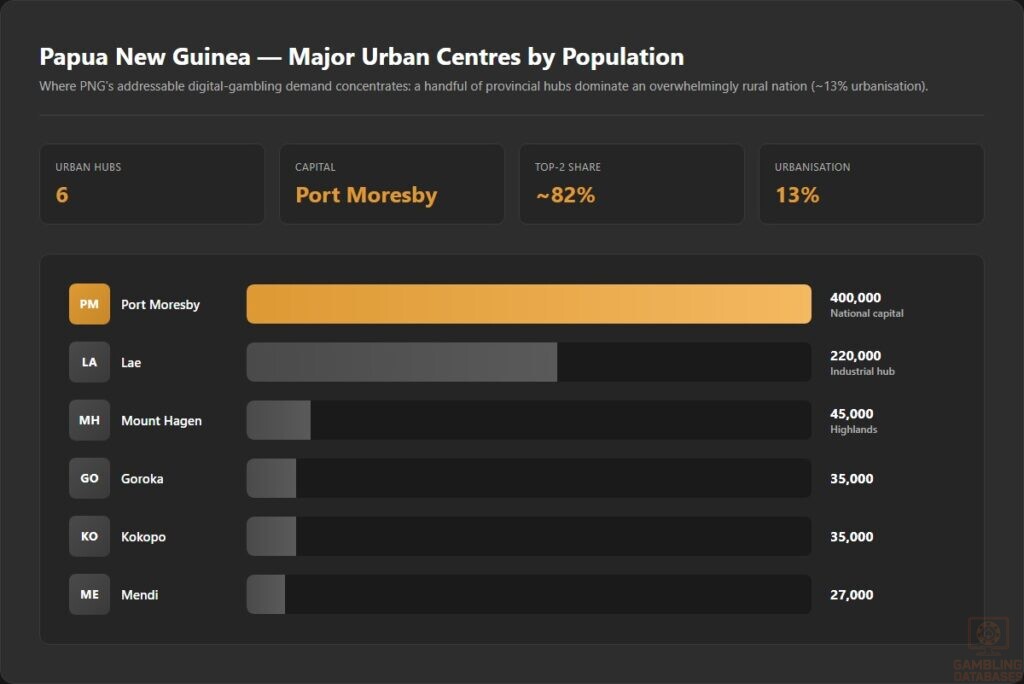
Task: Click Kokopo's '35,000' value
Action: click(852, 537)
